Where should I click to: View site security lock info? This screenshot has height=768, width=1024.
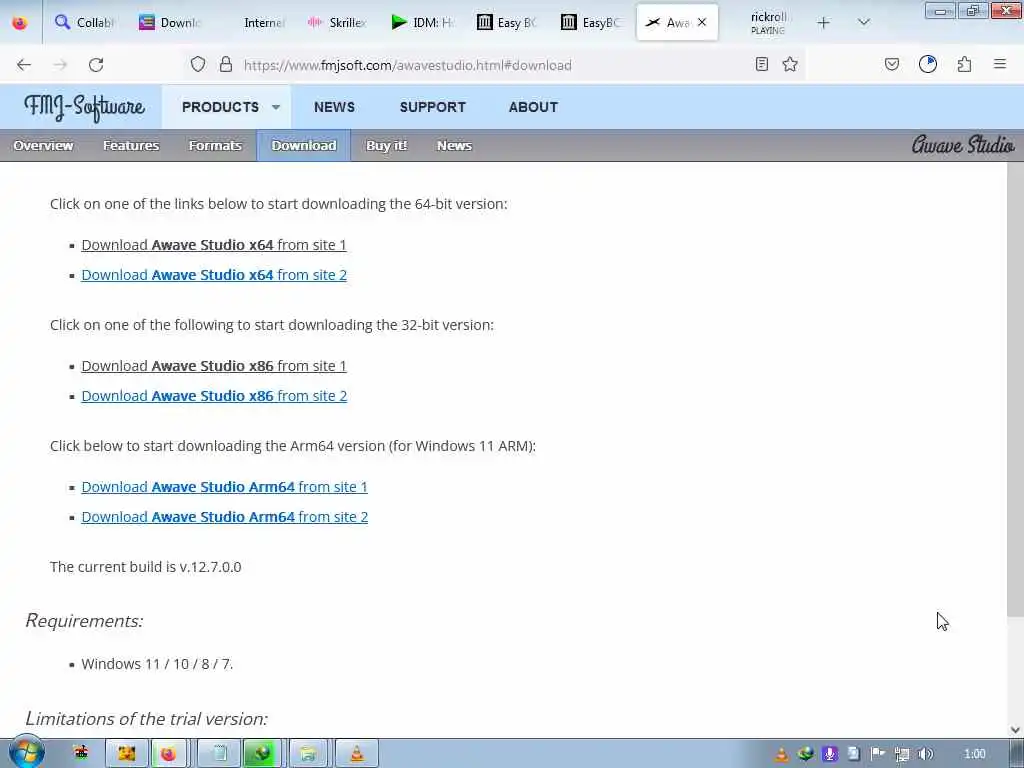pos(226,64)
